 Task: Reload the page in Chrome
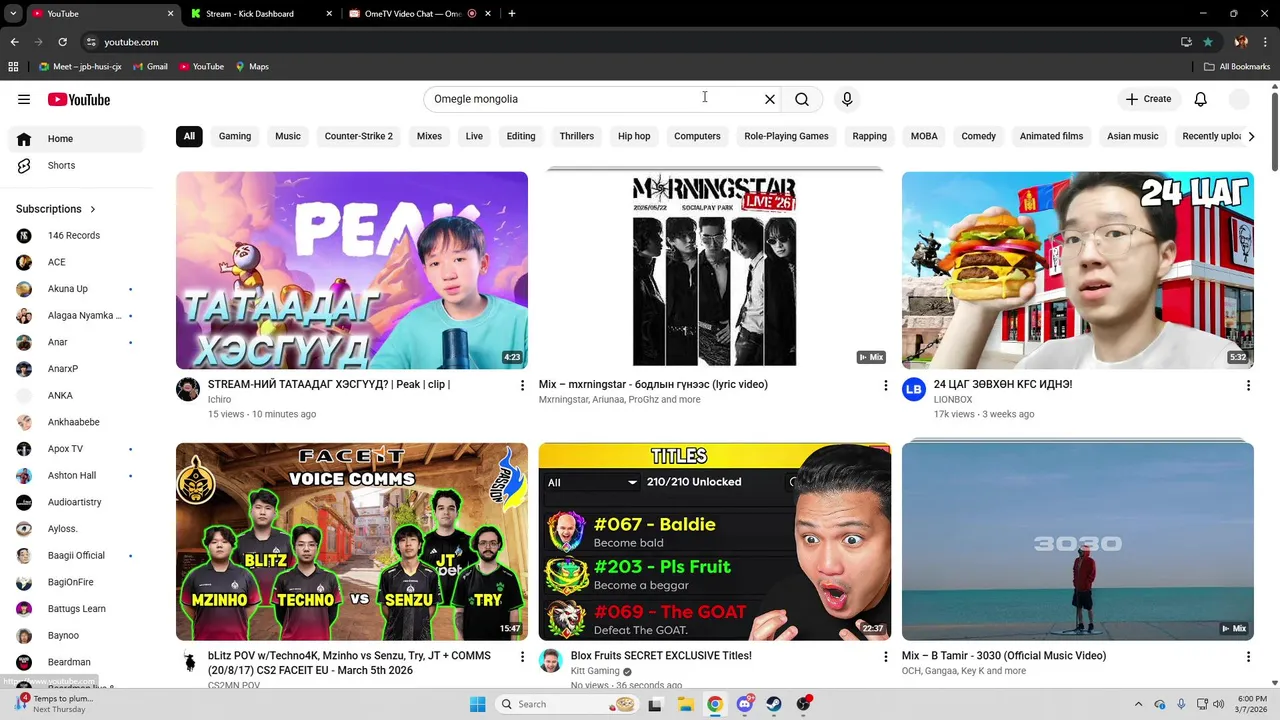click(x=62, y=42)
